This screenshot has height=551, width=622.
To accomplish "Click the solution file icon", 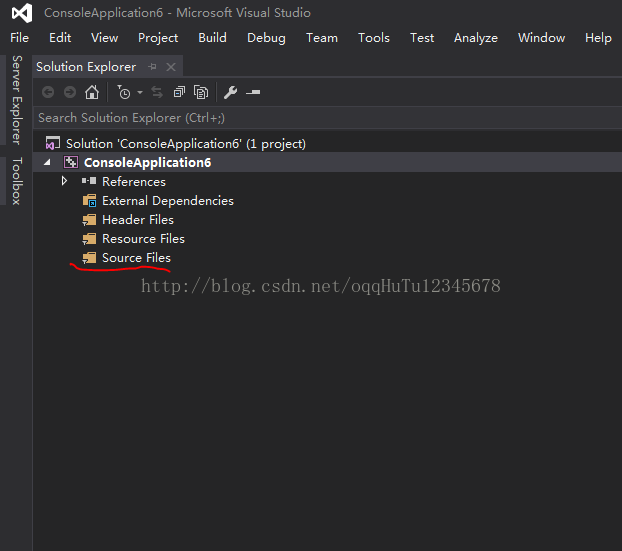I will click(53, 143).
